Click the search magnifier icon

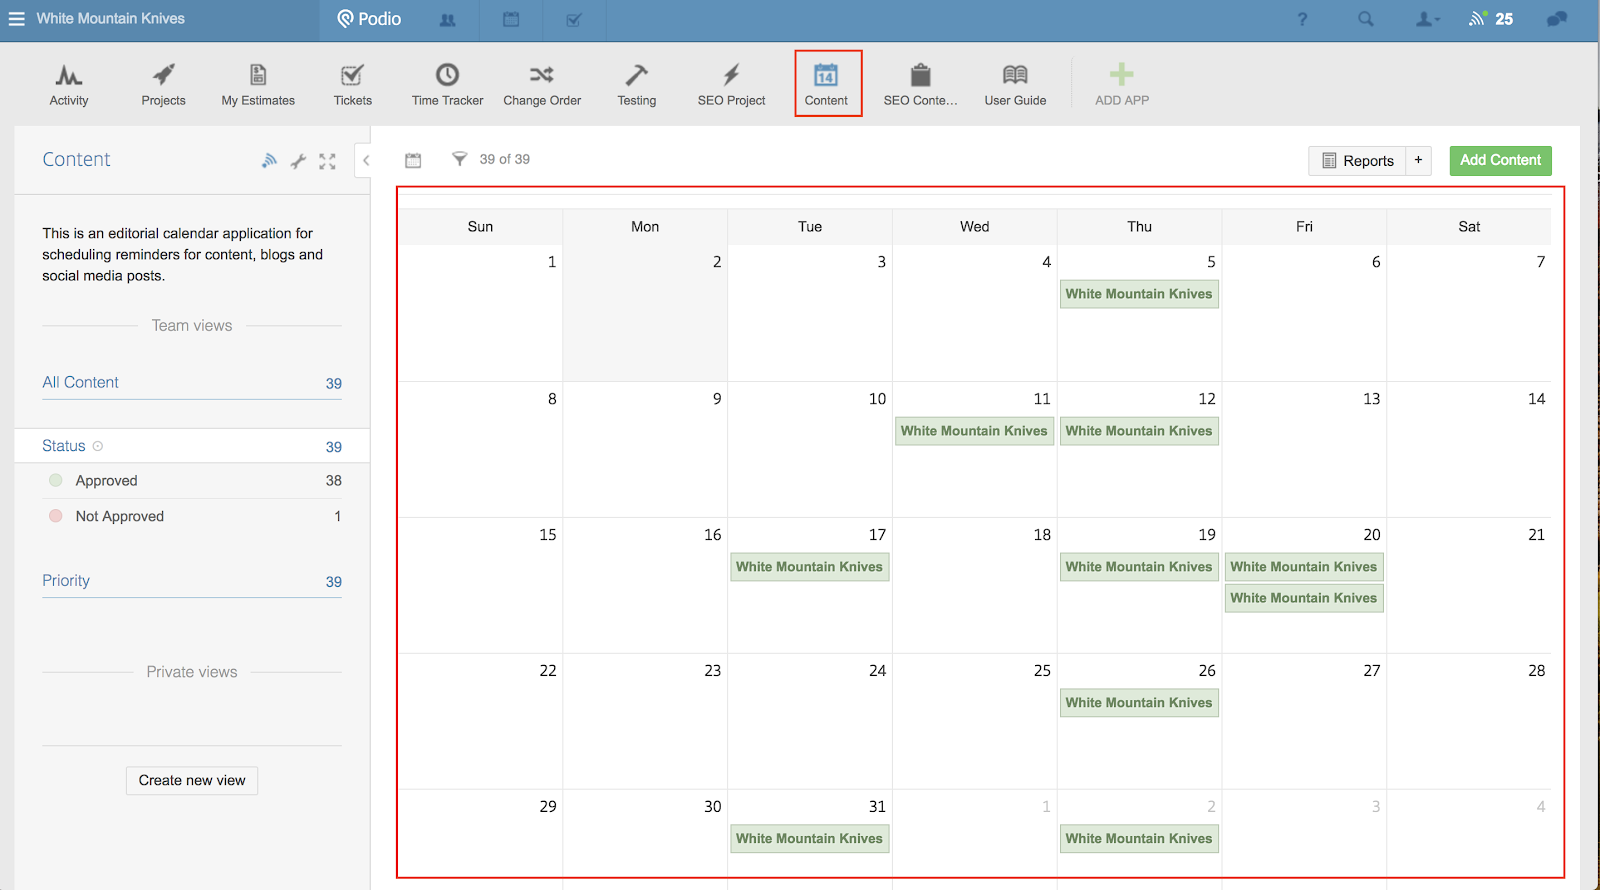point(1366,19)
